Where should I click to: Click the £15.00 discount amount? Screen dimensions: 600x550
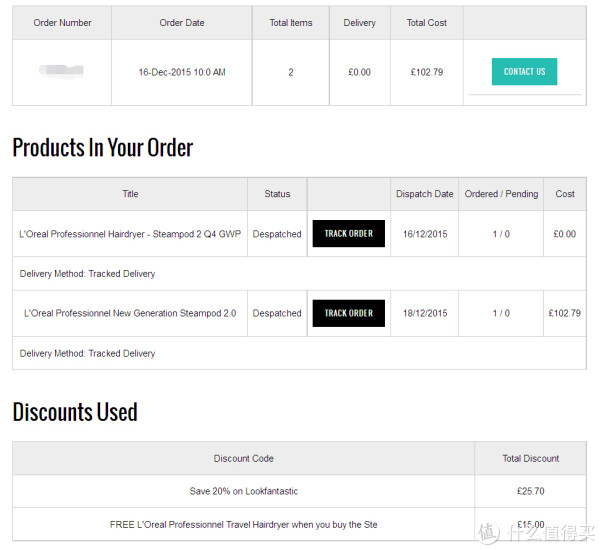tap(530, 525)
